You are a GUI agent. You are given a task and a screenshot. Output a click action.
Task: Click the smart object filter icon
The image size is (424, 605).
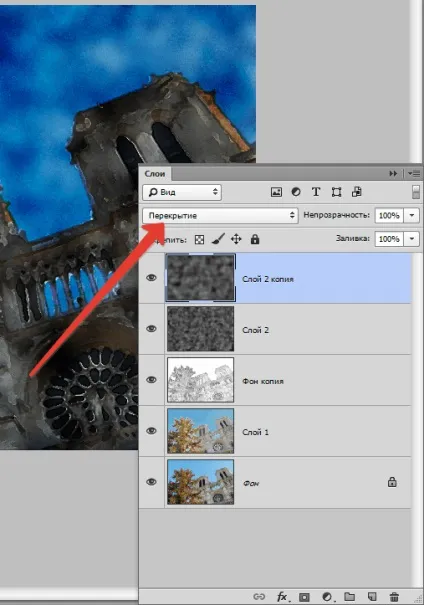click(356, 192)
